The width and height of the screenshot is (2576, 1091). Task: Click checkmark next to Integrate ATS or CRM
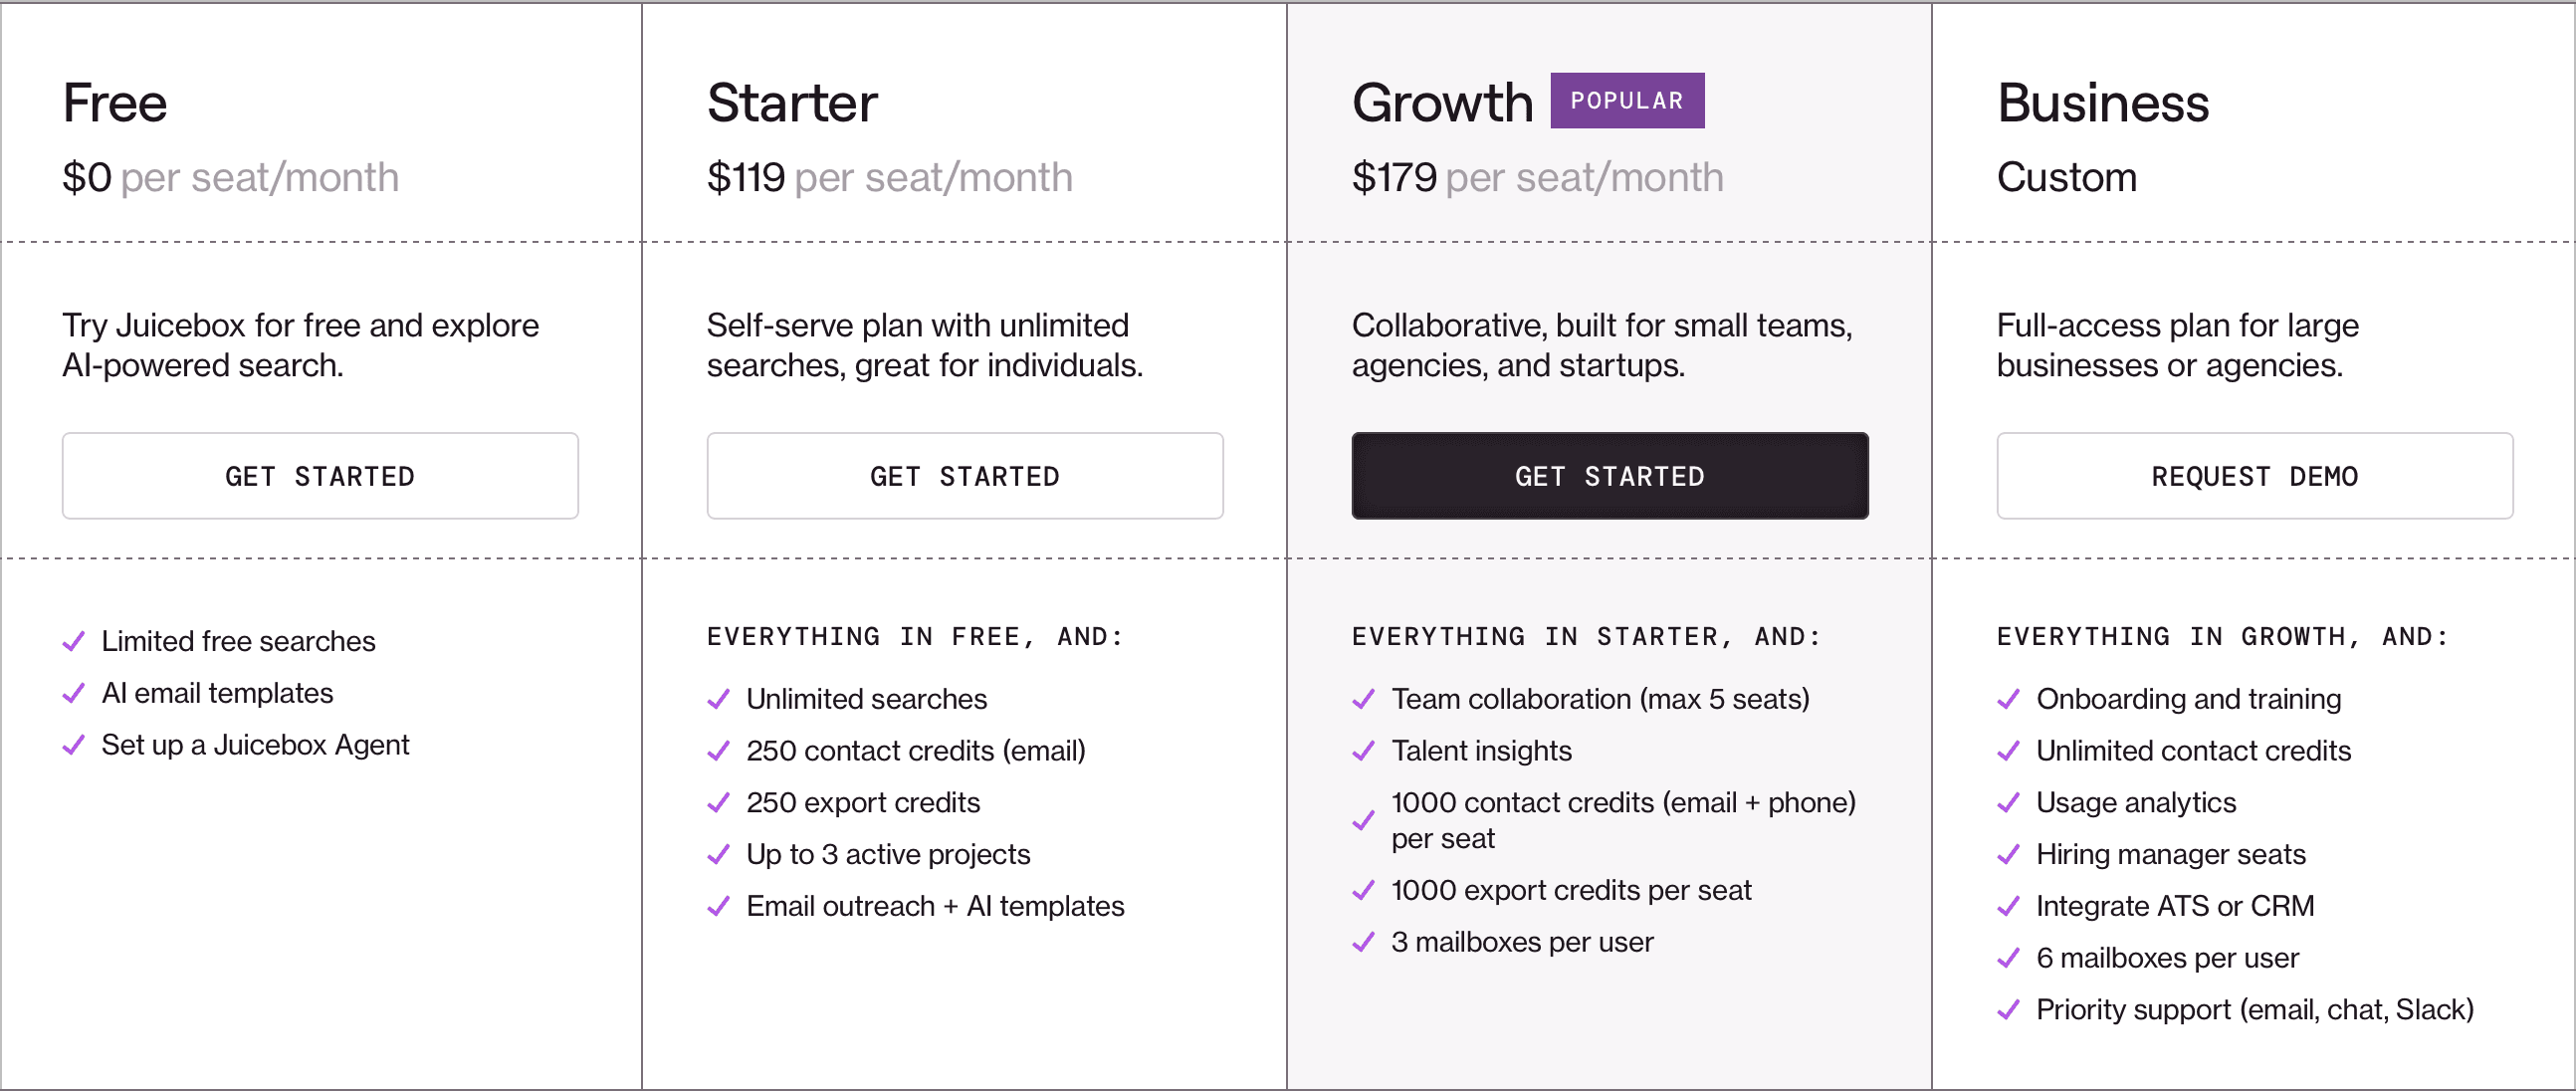(2008, 907)
